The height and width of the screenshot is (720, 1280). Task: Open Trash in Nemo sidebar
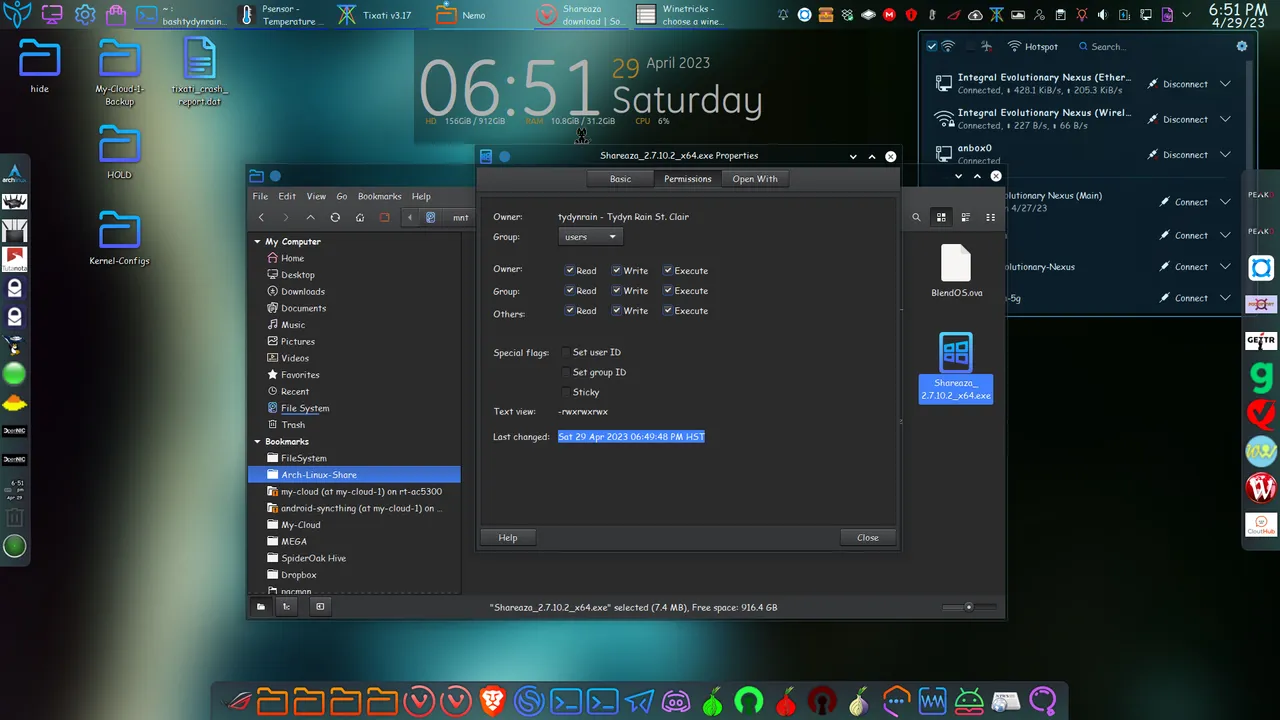point(293,425)
